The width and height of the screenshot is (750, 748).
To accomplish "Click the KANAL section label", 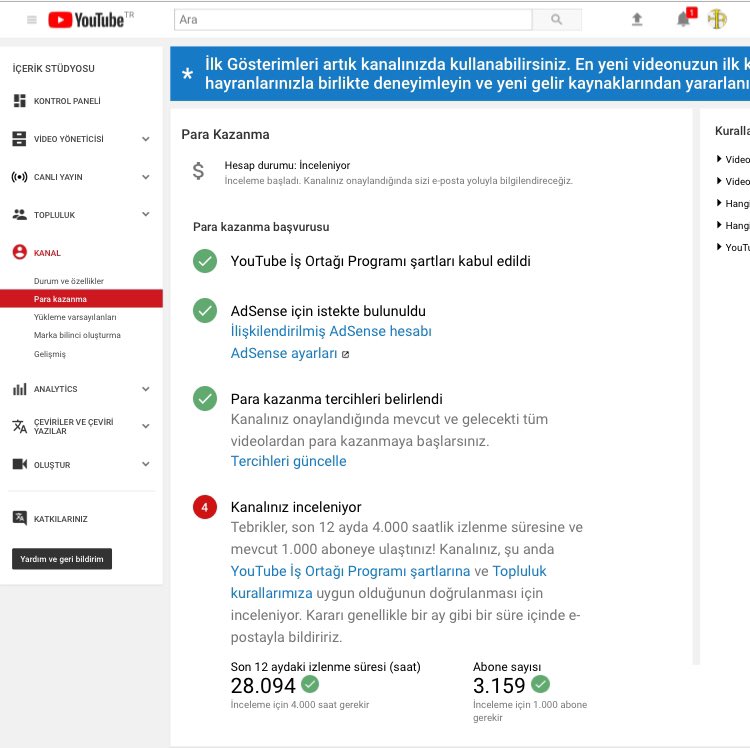I will 47,253.
